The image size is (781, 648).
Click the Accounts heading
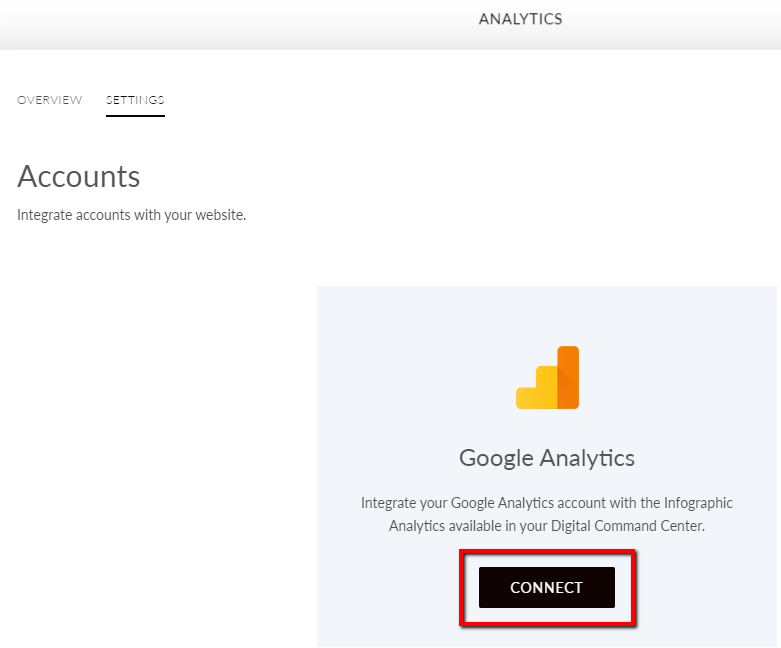(x=79, y=176)
